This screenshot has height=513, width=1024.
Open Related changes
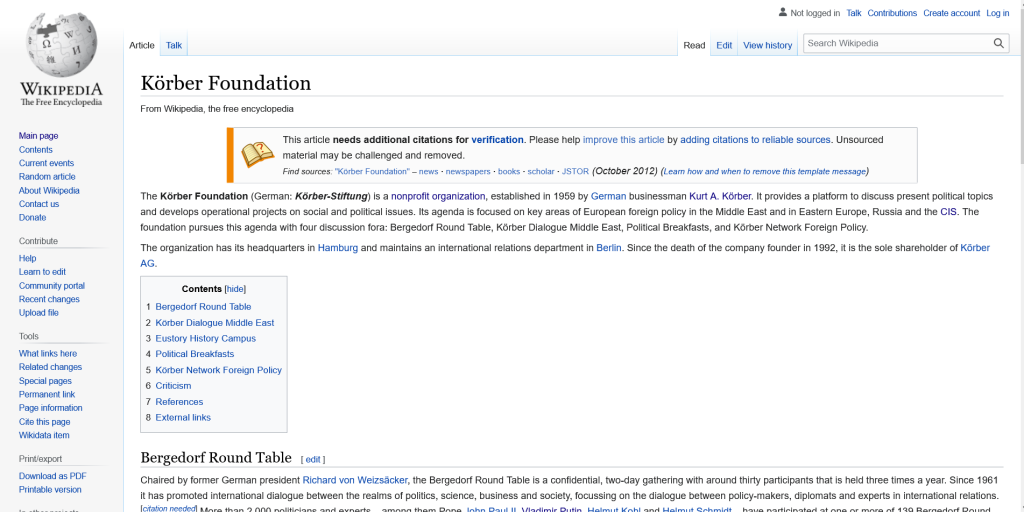click(50, 367)
